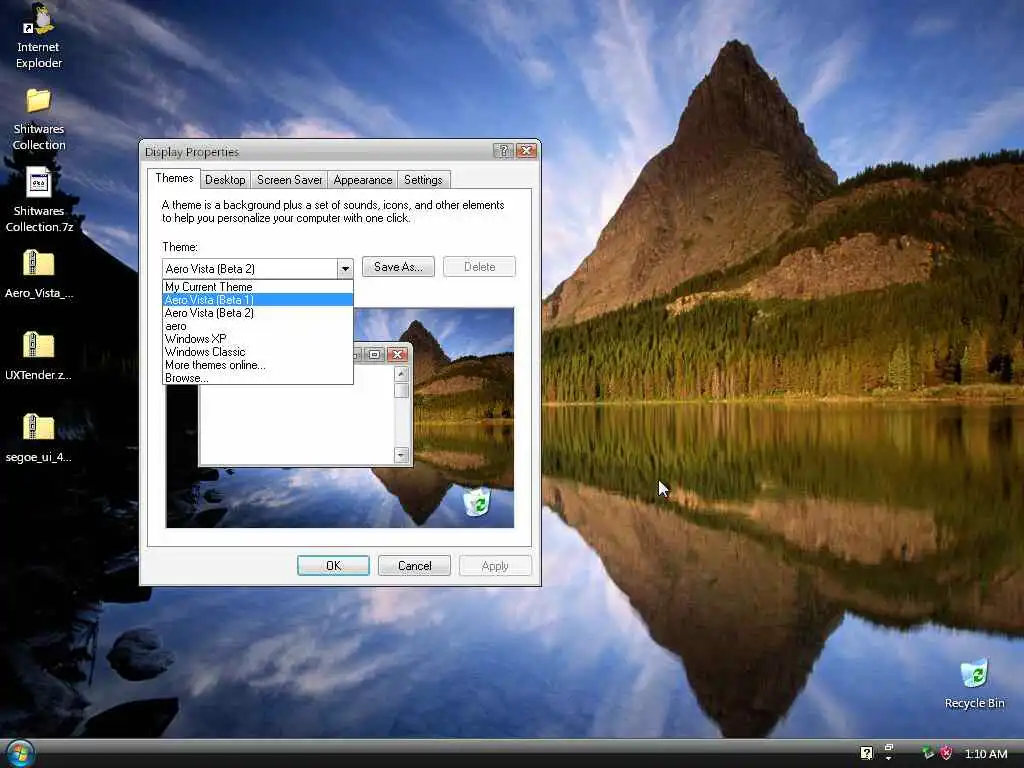Close the Display Properties dialog
The height and width of the screenshot is (768, 1024).
[526, 151]
